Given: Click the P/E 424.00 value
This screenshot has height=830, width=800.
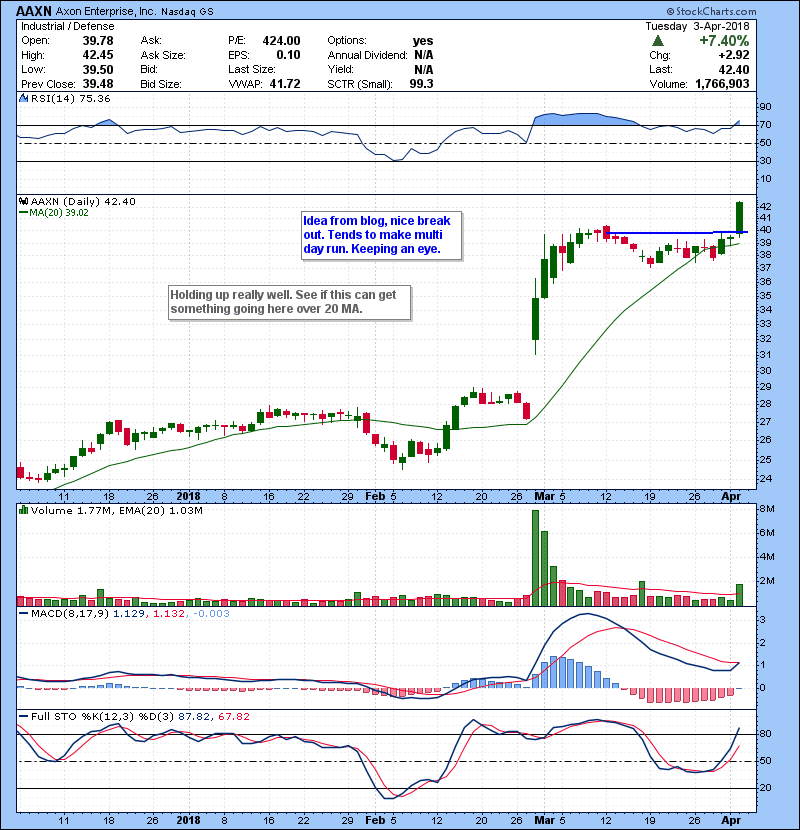Looking at the screenshot, I should [x=281, y=41].
